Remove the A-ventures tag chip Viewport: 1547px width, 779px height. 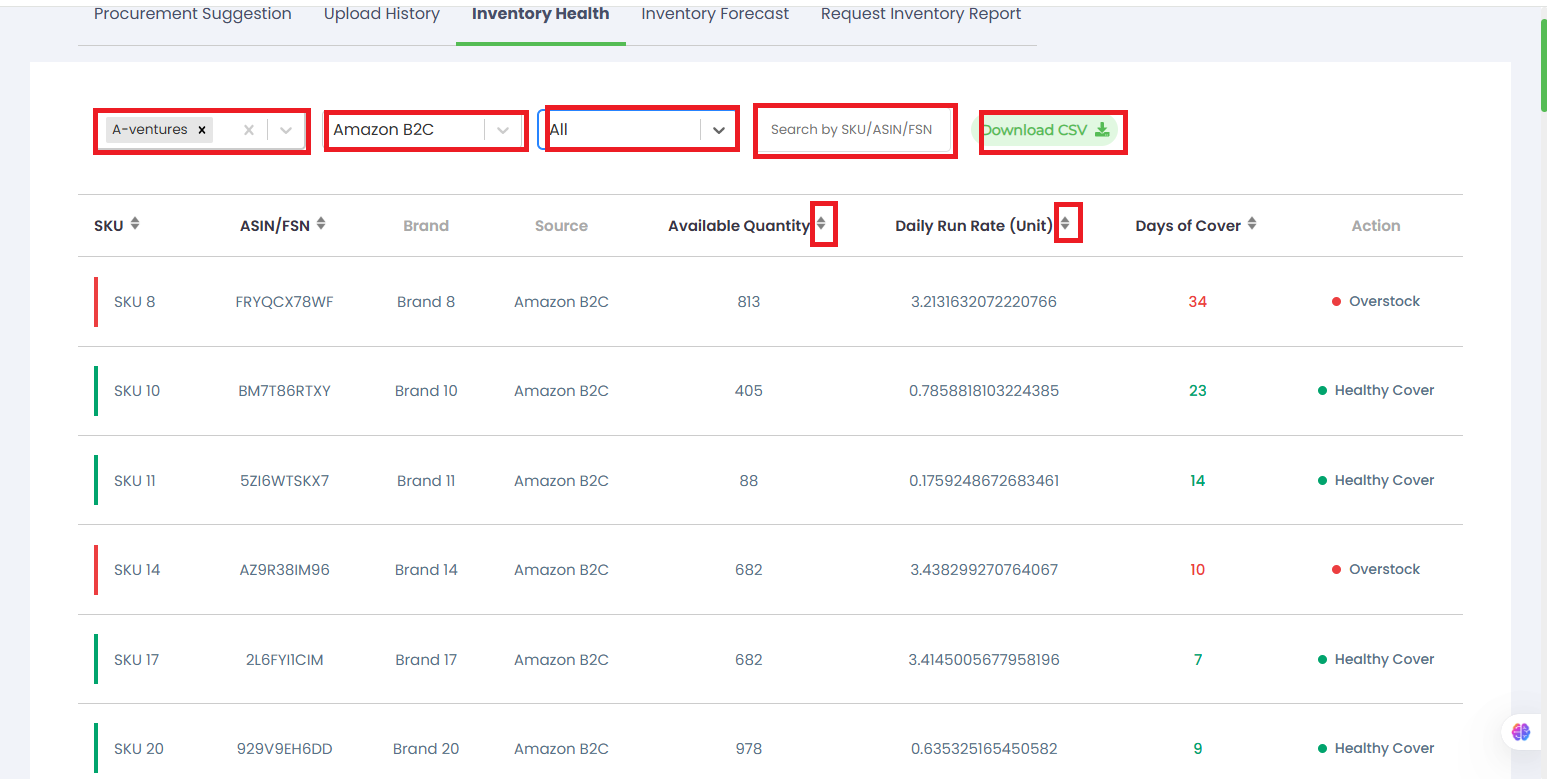(x=202, y=130)
